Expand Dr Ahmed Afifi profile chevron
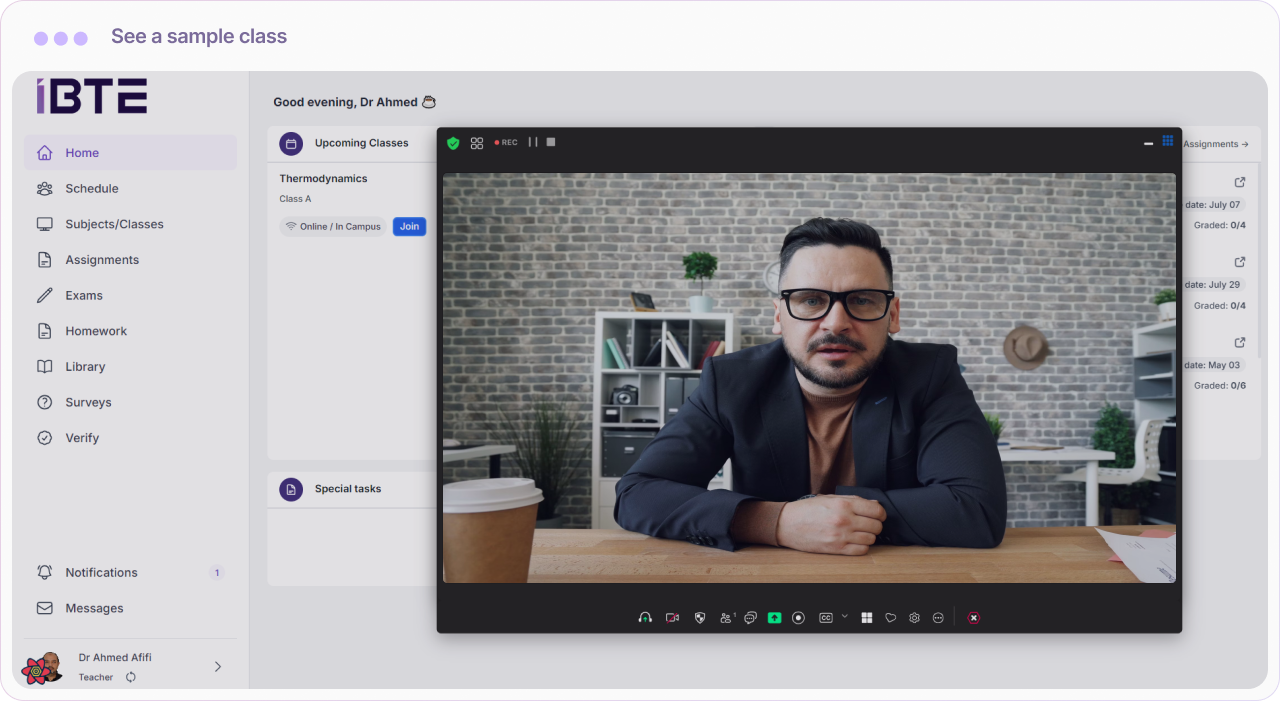This screenshot has width=1280, height=701. pos(218,667)
